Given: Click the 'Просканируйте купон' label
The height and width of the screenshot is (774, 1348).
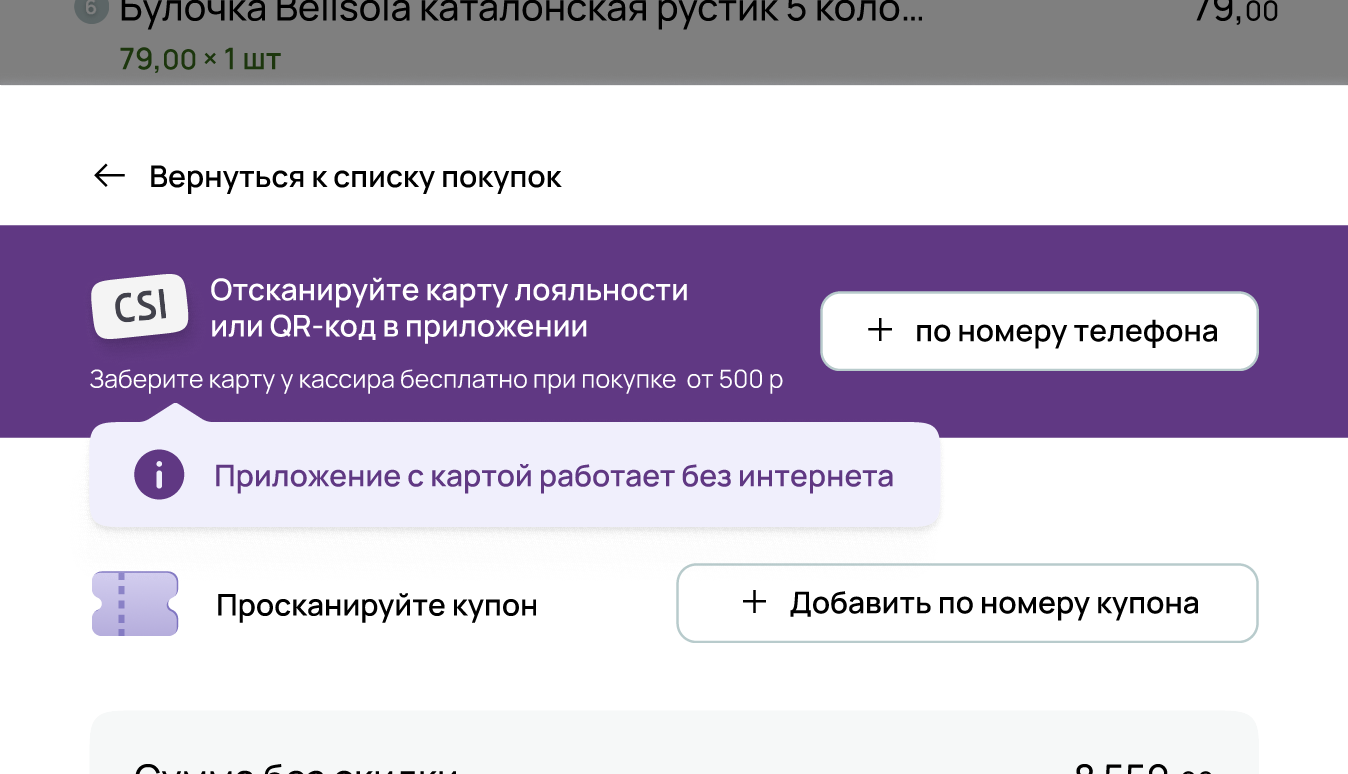Looking at the screenshot, I should pos(377,604).
